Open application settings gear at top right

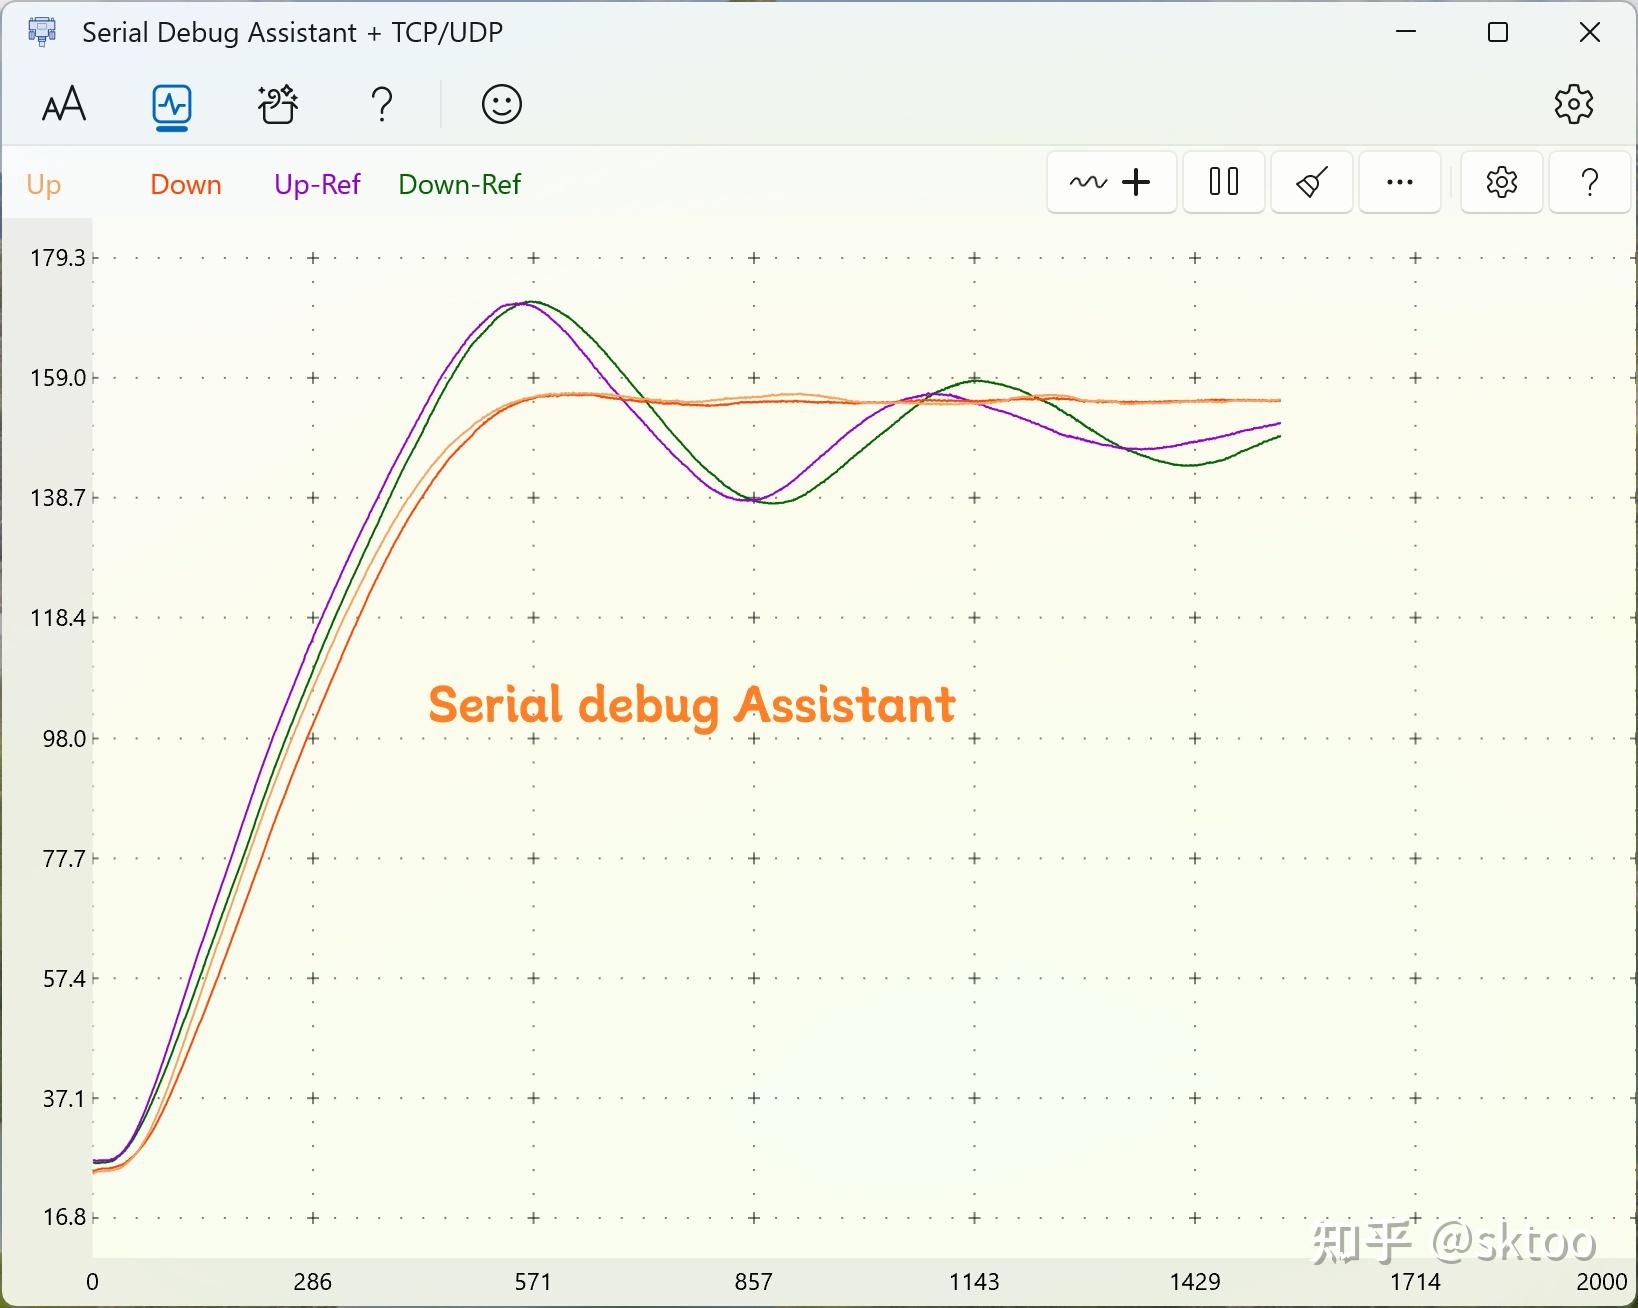point(1574,103)
